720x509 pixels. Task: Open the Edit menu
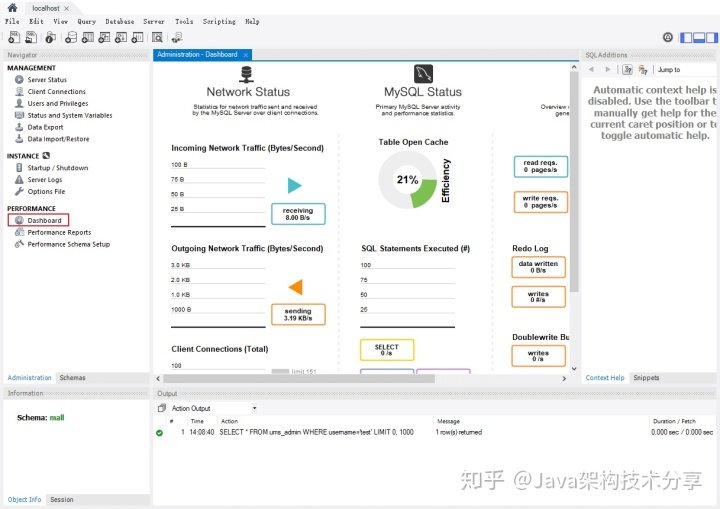coord(36,21)
